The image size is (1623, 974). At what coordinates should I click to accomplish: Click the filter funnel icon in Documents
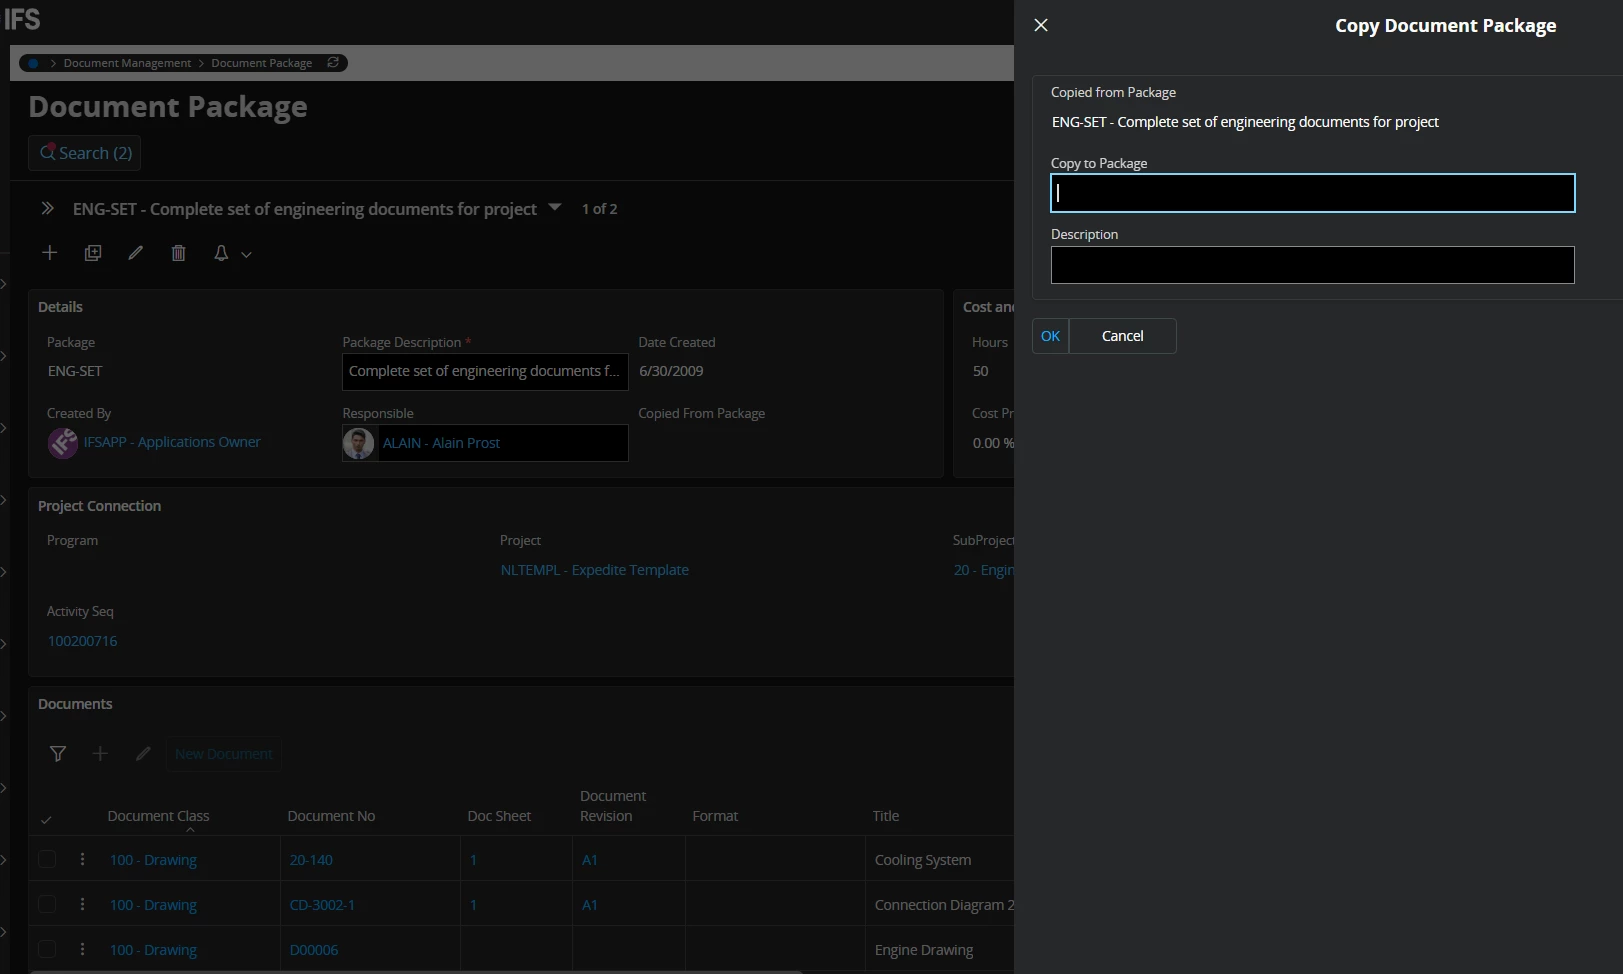click(58, 754)
